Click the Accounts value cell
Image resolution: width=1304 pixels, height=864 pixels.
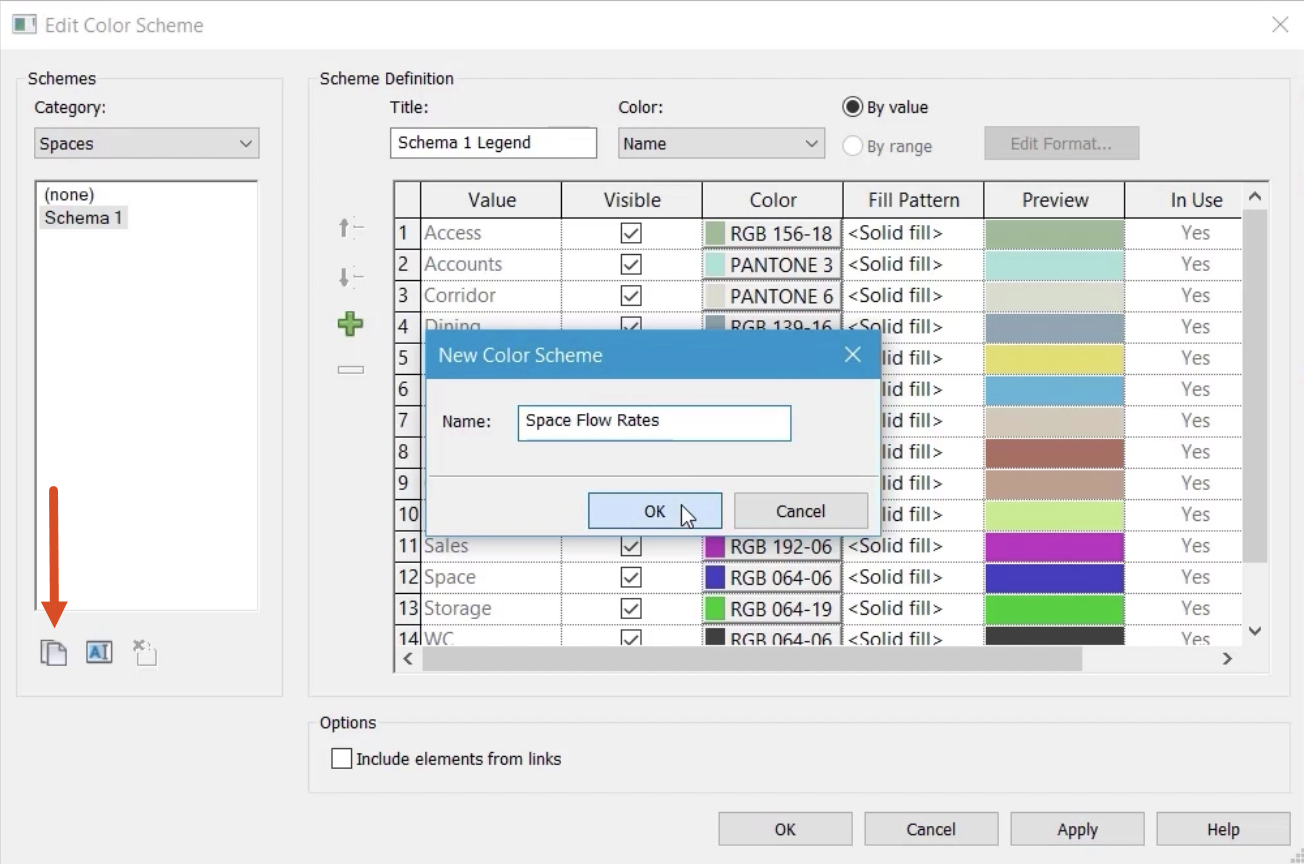[491, 264]
